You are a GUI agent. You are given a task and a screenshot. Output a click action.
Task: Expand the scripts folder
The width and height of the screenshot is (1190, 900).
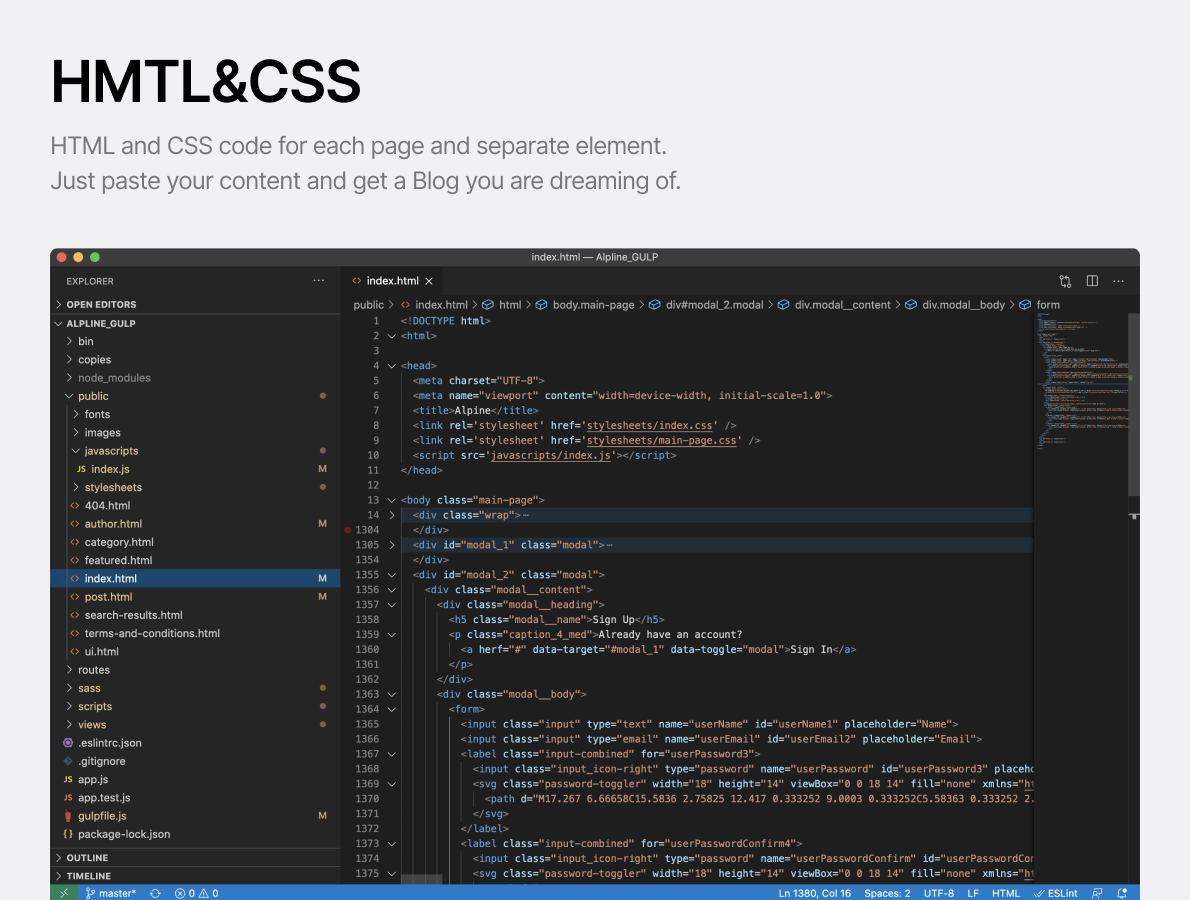(x=195, y=706)
